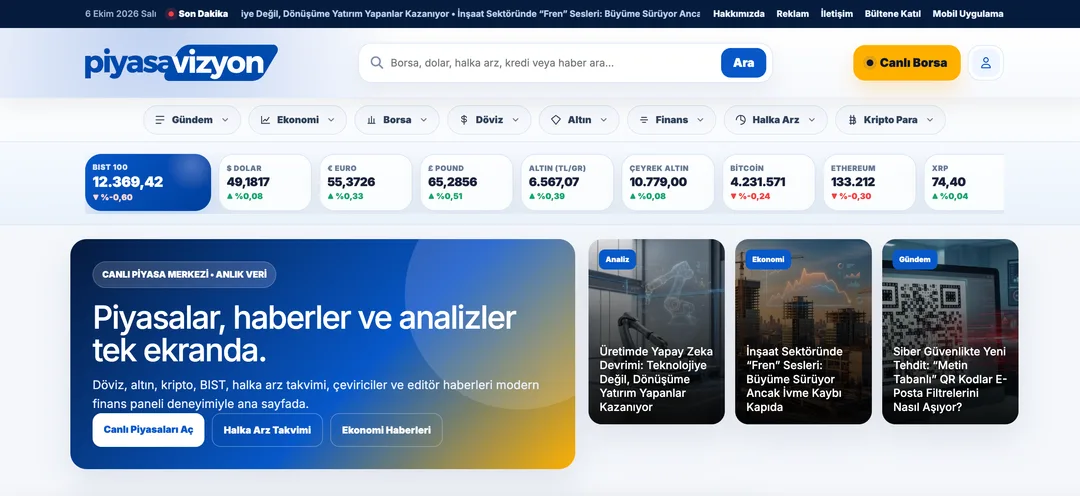Click the Son Dakika label
This screenshot has height=496, width=1080.
click(203, 14)
